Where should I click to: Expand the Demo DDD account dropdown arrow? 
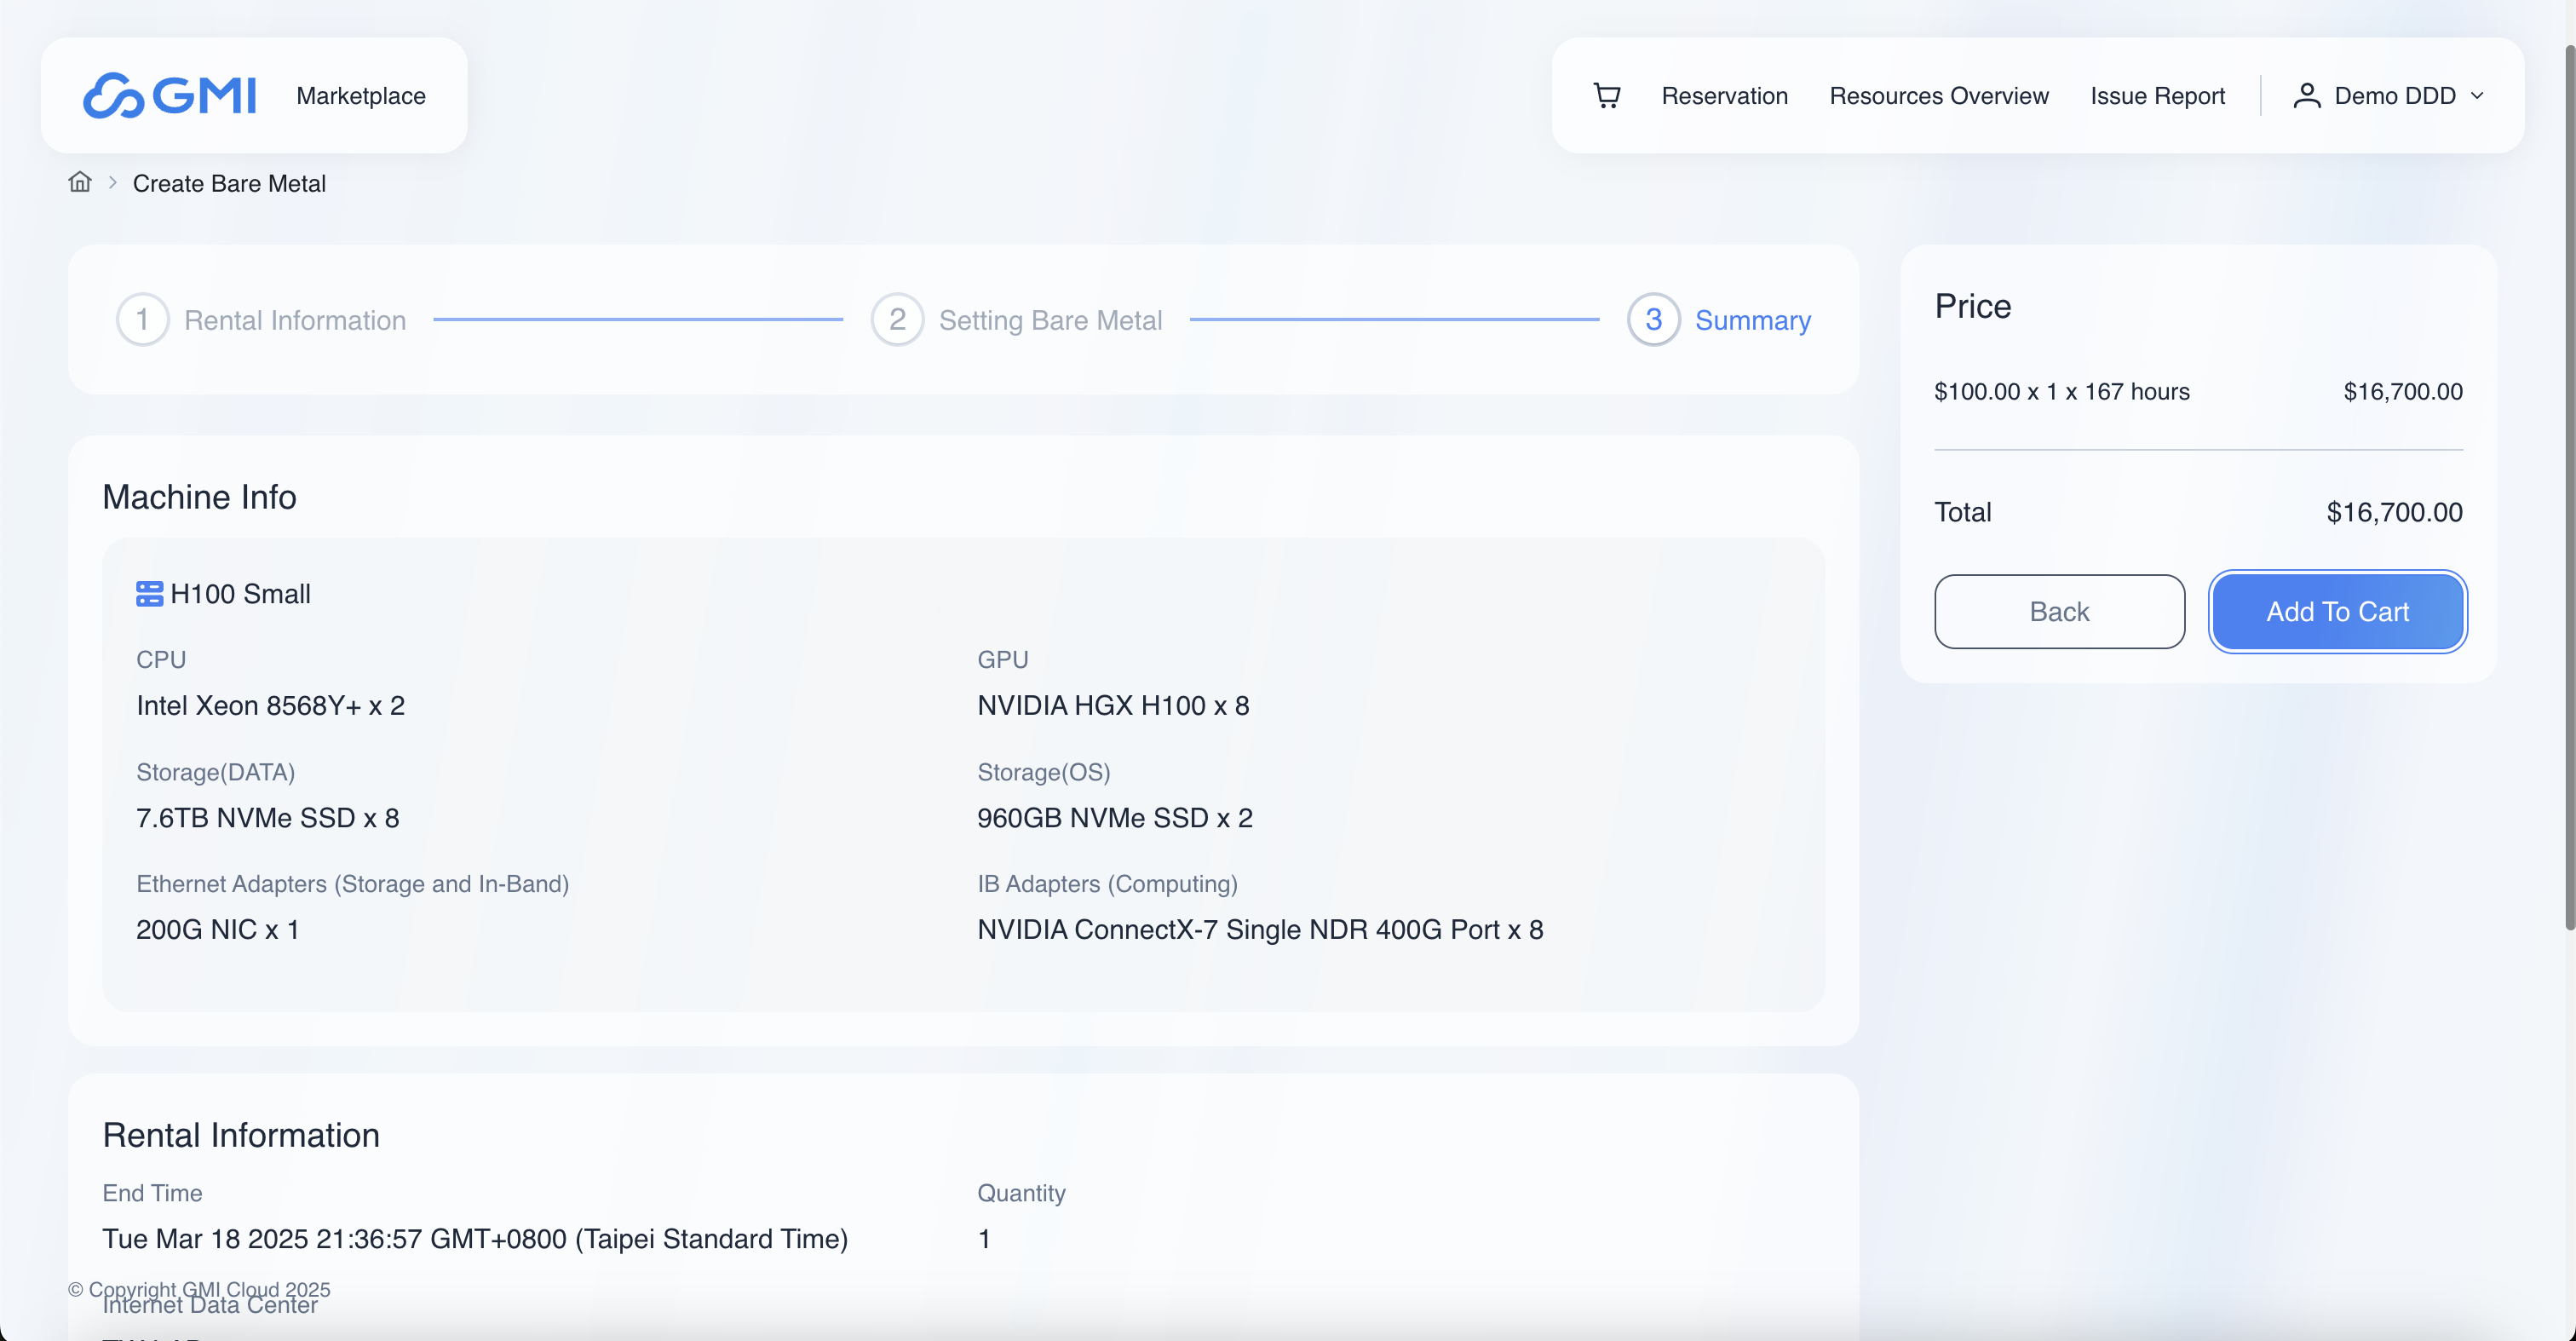[2477, 96]
